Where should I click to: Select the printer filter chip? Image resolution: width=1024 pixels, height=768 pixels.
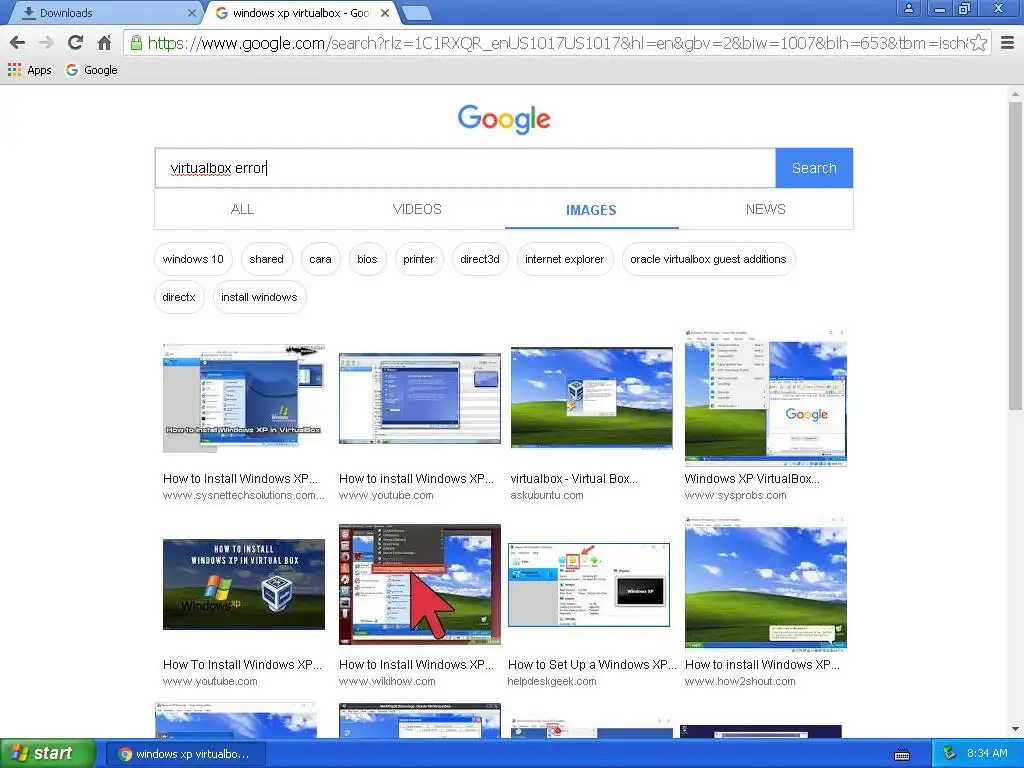click(419, 259)
